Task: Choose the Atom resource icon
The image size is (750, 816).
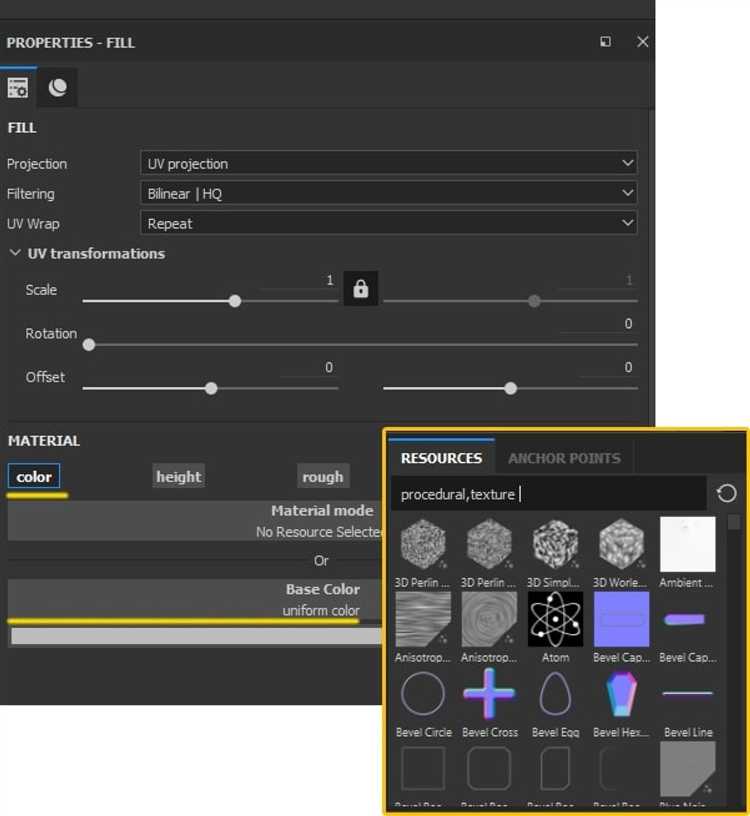Action: pyautogui.click(x=555, y=619)
